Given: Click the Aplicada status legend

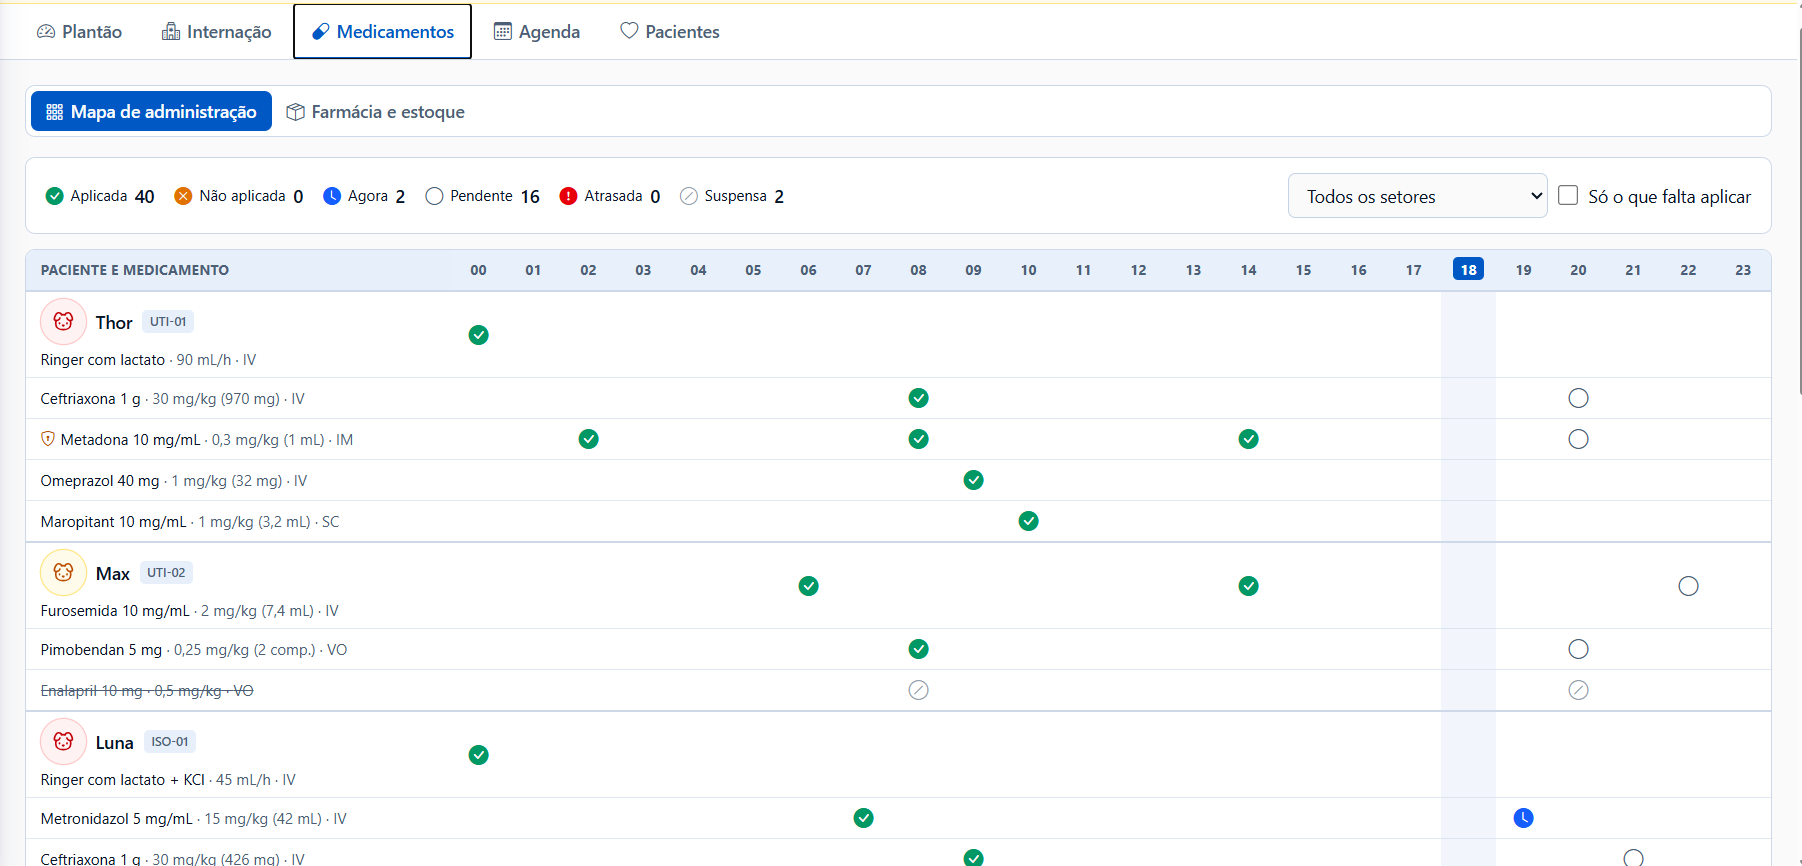Looking at the screenshot, I should [100, 196].
